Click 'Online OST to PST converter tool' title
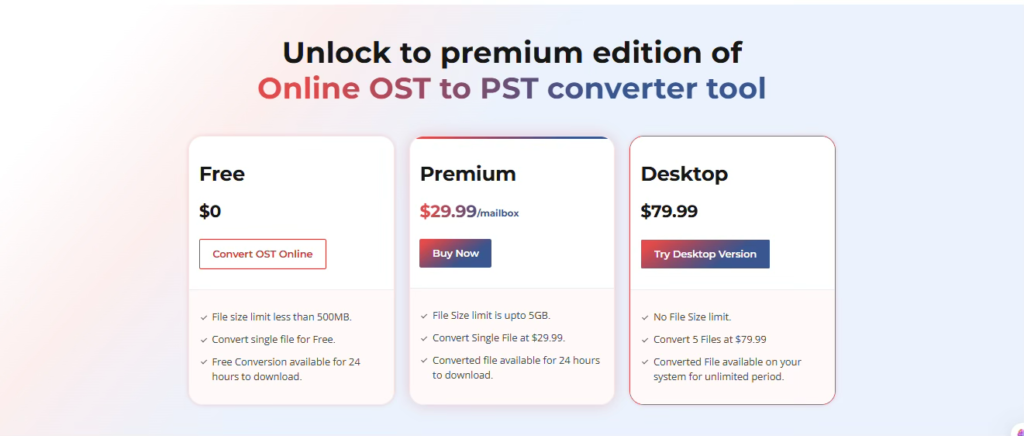 pos(512,88)
